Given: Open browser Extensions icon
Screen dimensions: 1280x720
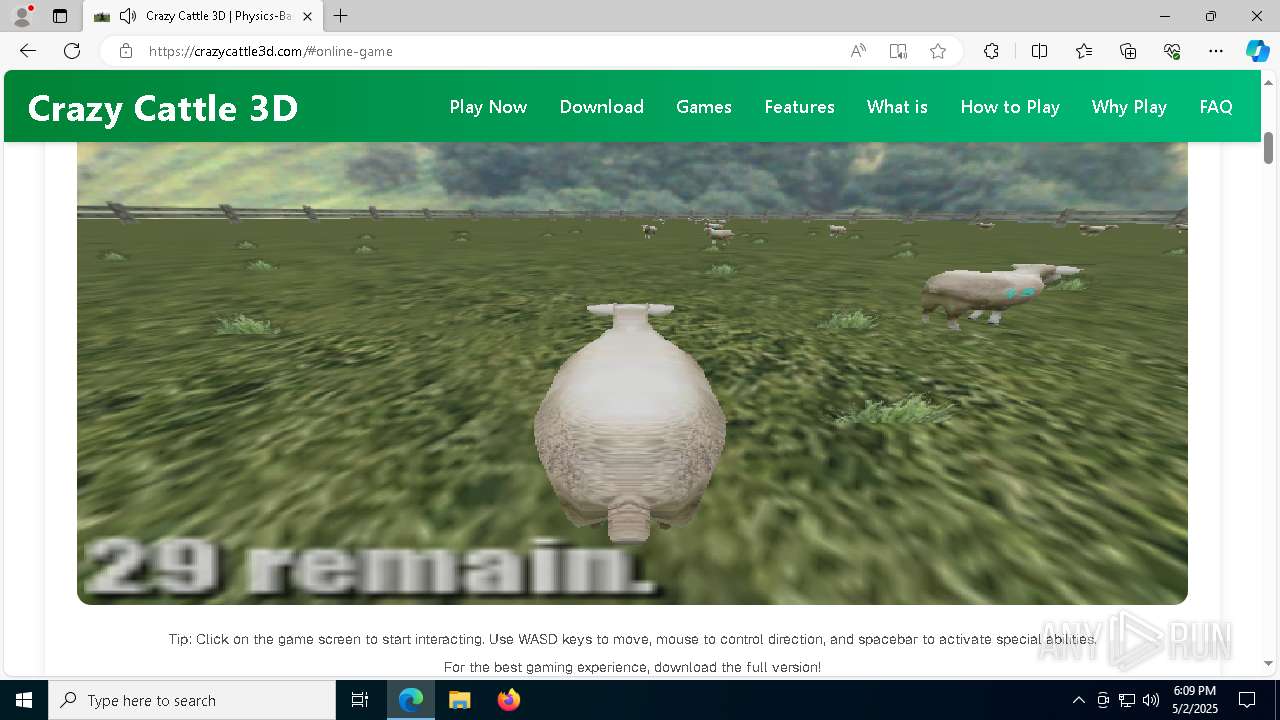Looking at the screenshot, I should 991,51.
